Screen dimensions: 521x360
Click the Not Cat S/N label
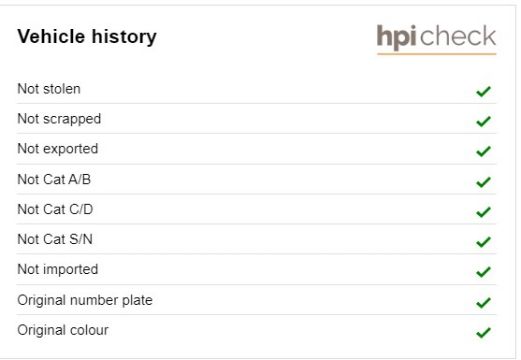(x=55, y=239)
